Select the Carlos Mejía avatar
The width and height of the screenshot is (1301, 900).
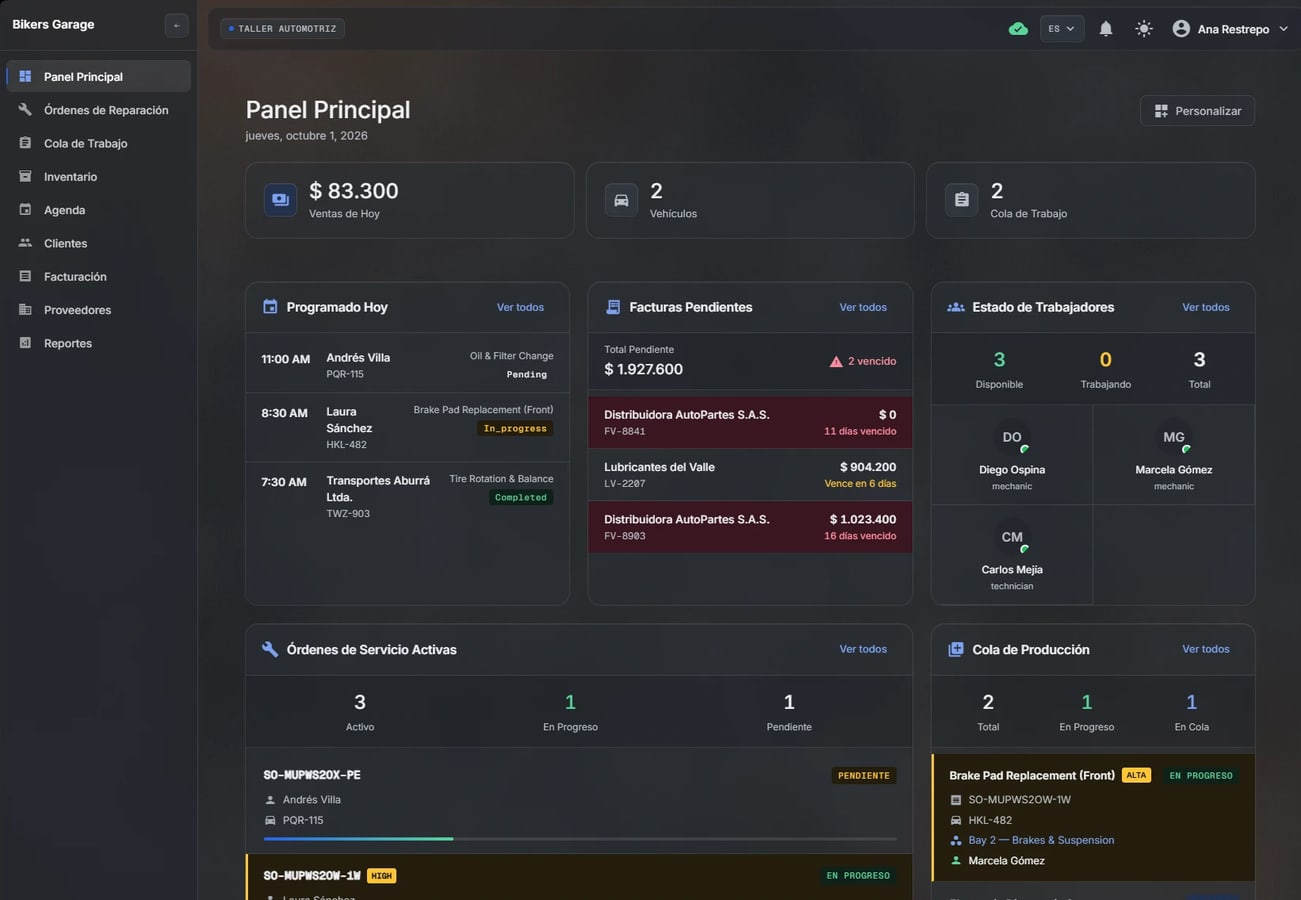(x=1012, y=537)
